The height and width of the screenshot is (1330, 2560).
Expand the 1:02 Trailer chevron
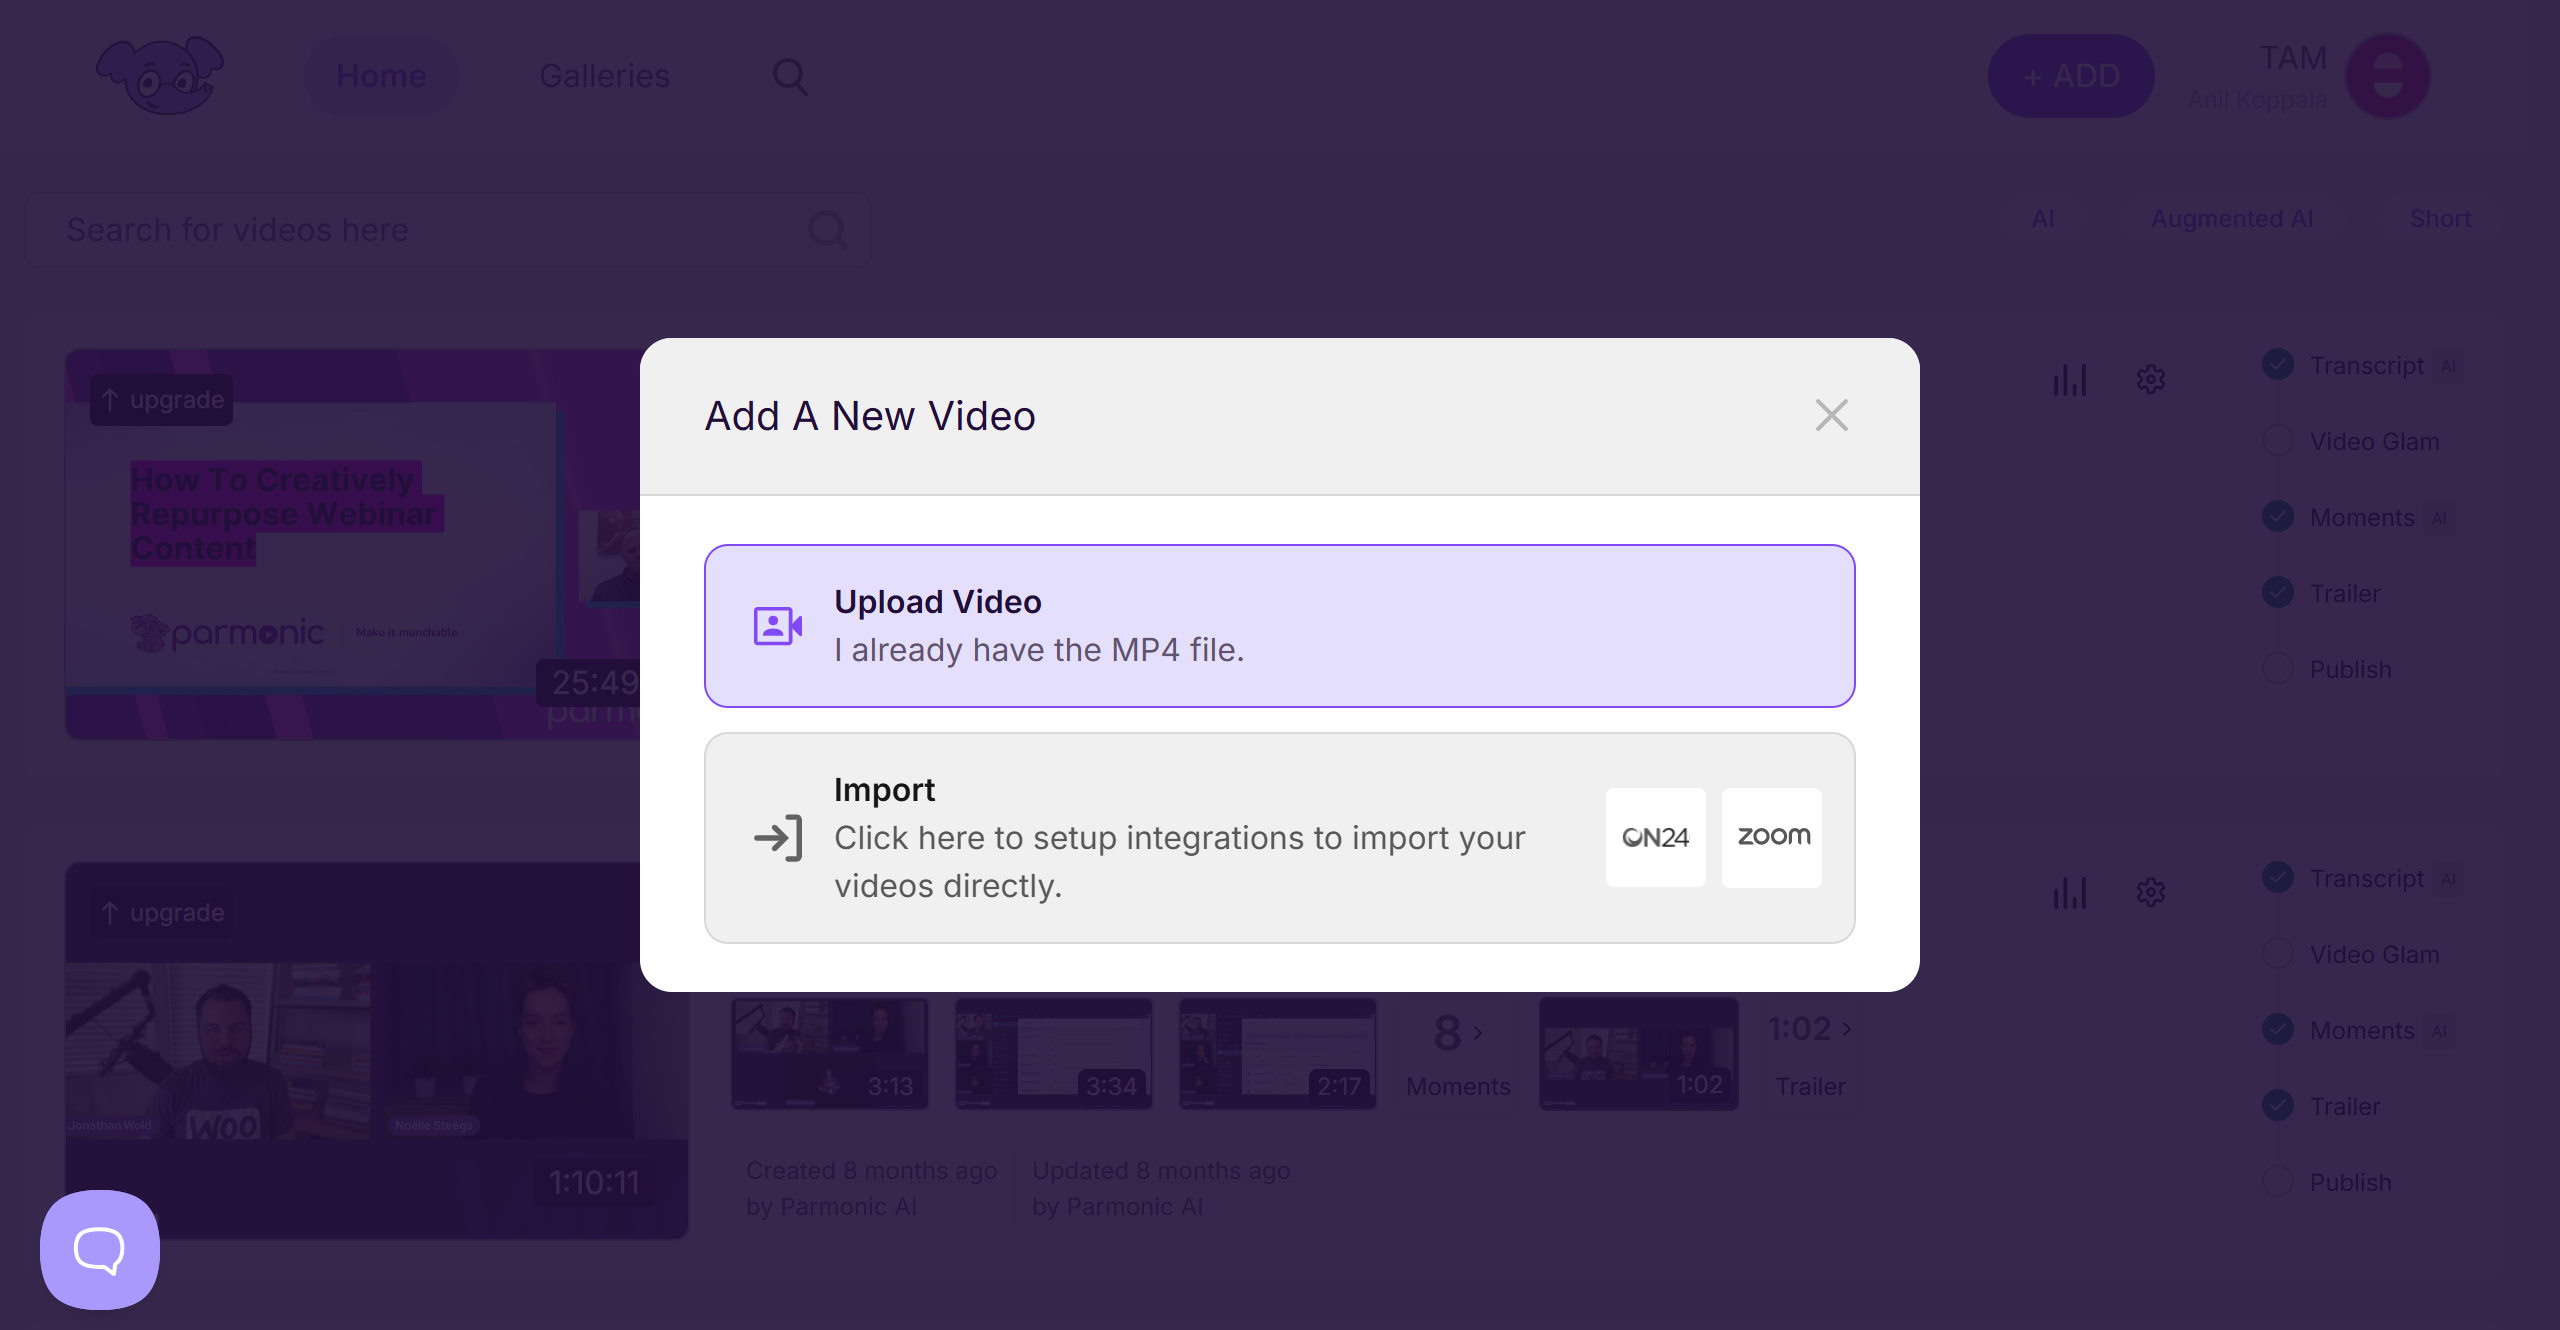click(1847, 1028)
